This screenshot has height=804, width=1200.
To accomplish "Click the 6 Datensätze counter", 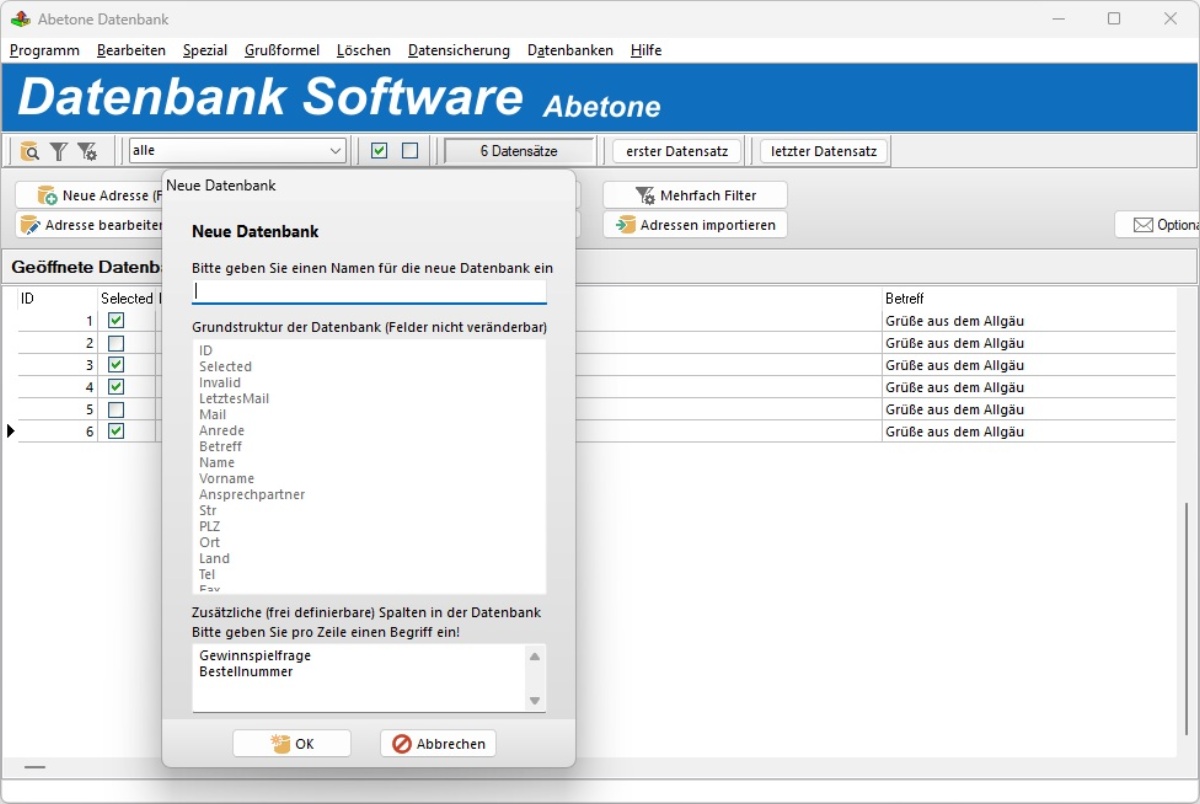I will click(519, 151).
